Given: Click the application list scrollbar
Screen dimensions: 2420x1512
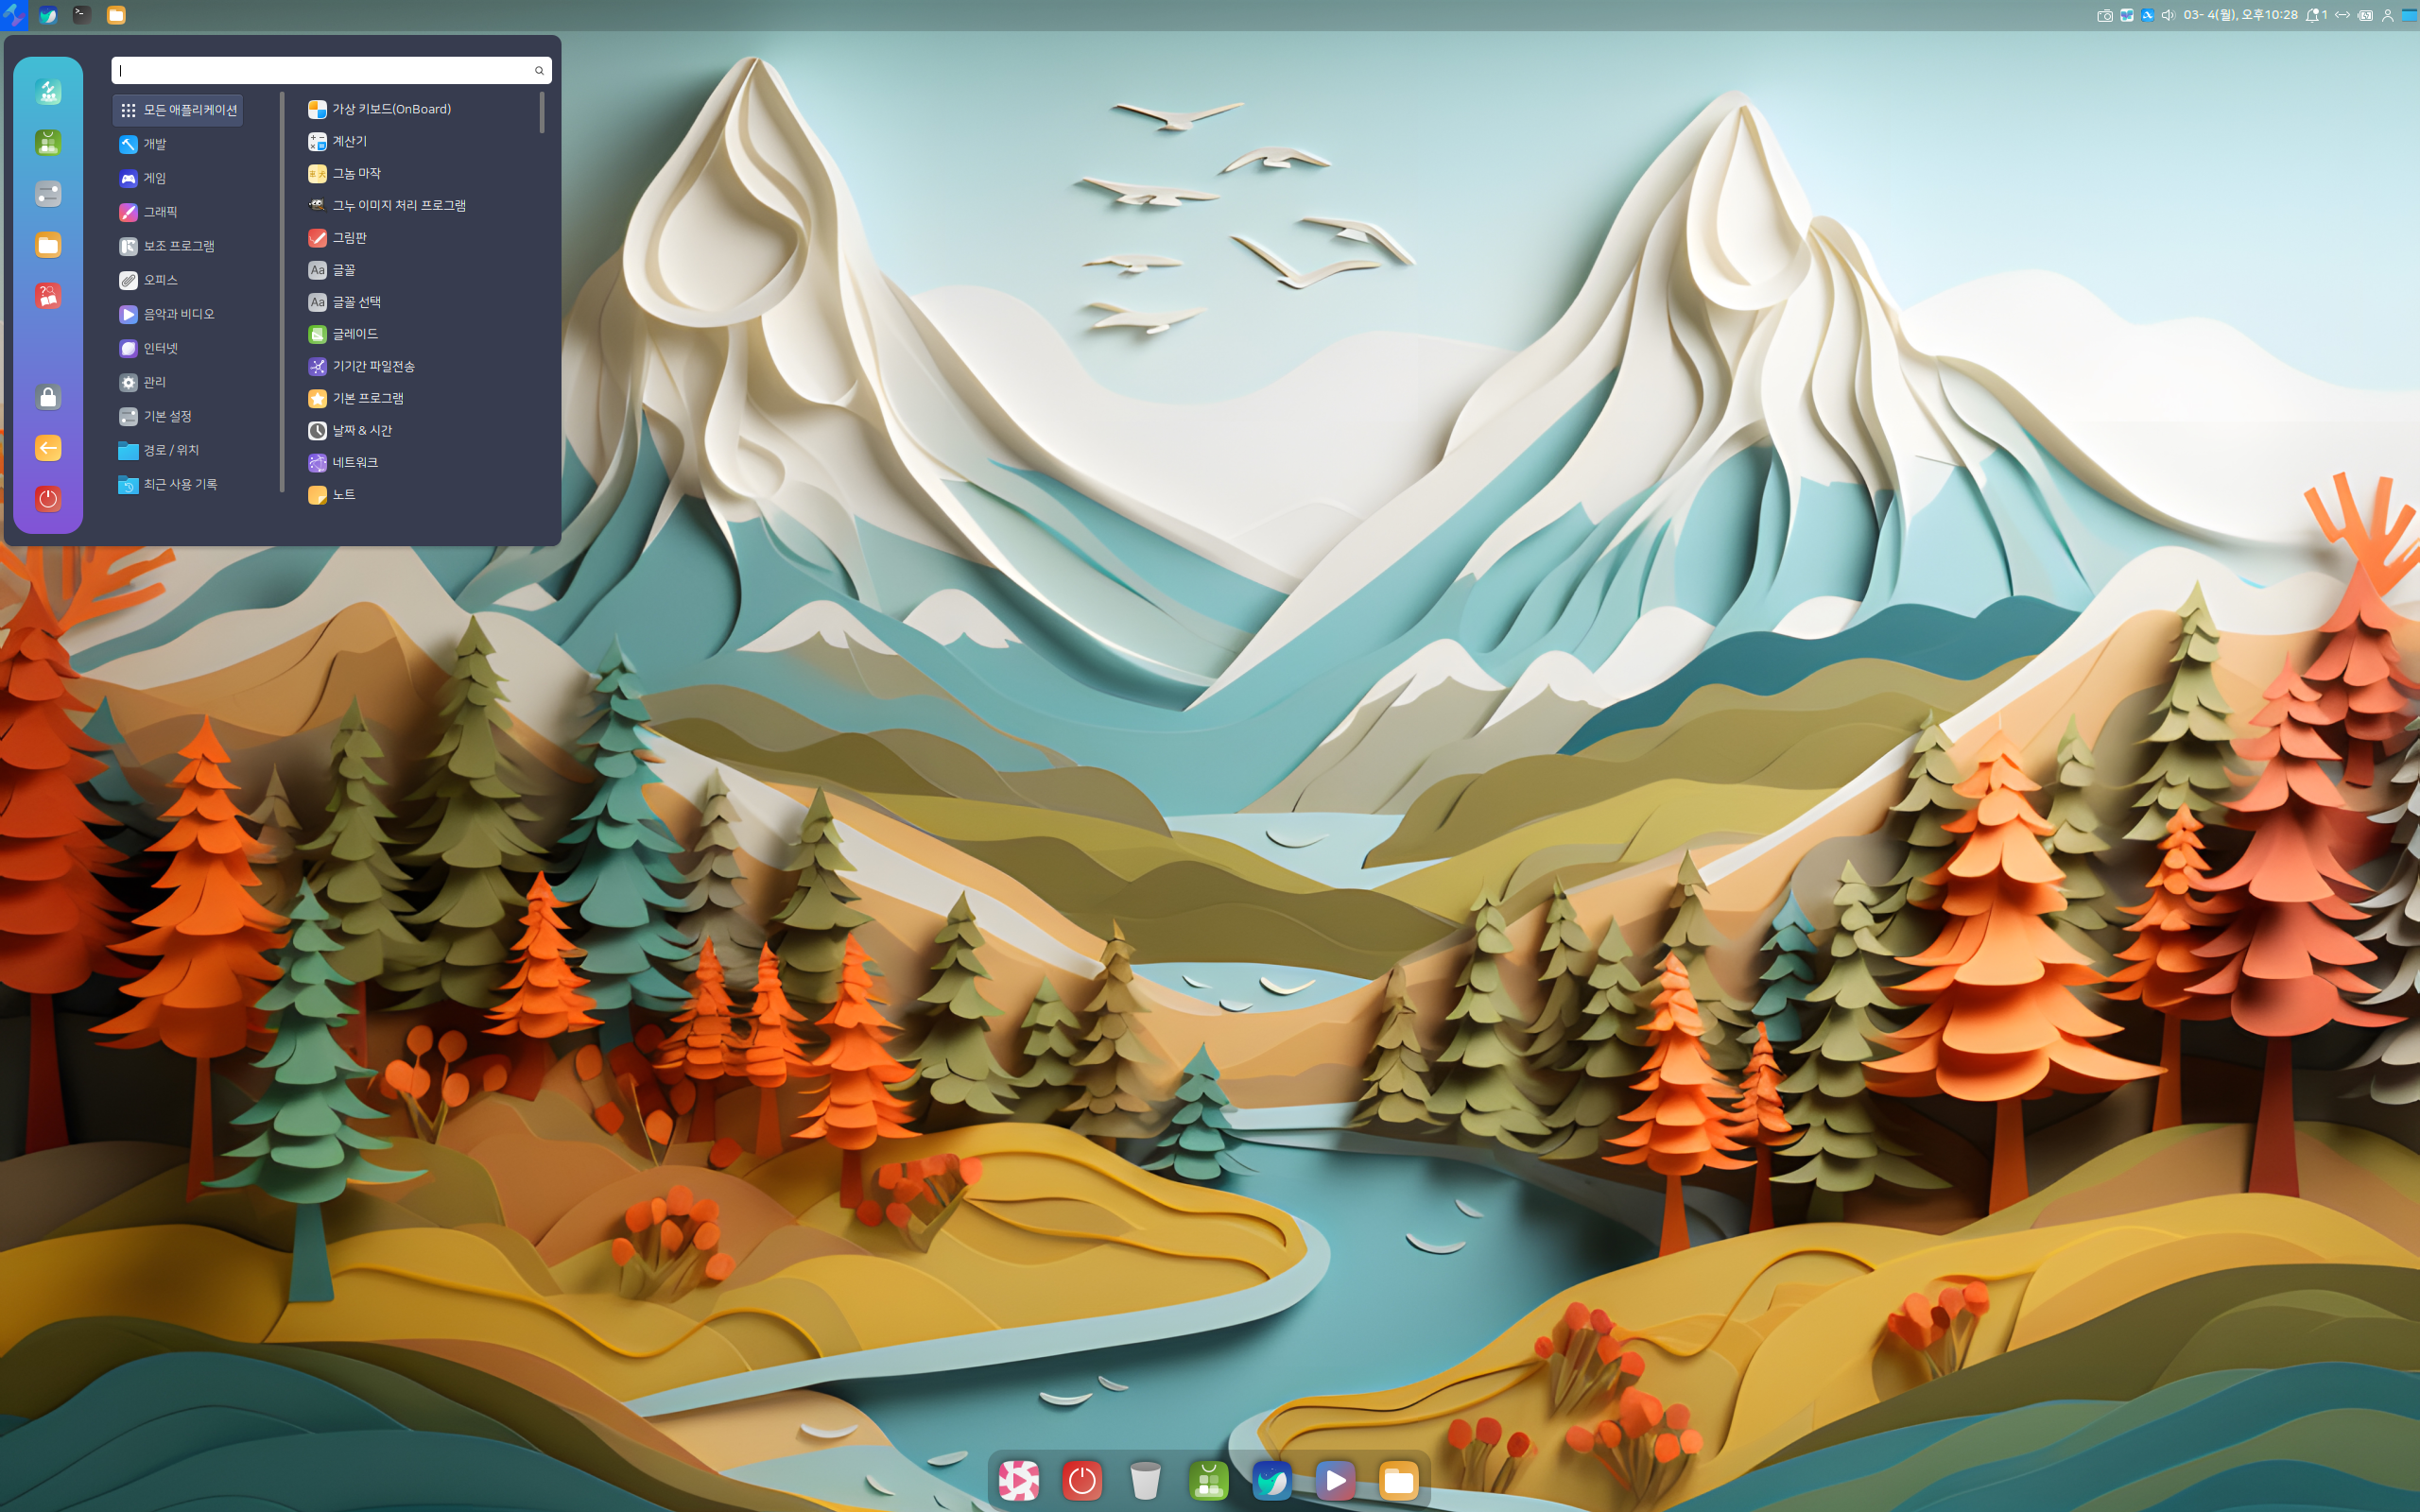Looking at the screenshot, I should 542,112.
